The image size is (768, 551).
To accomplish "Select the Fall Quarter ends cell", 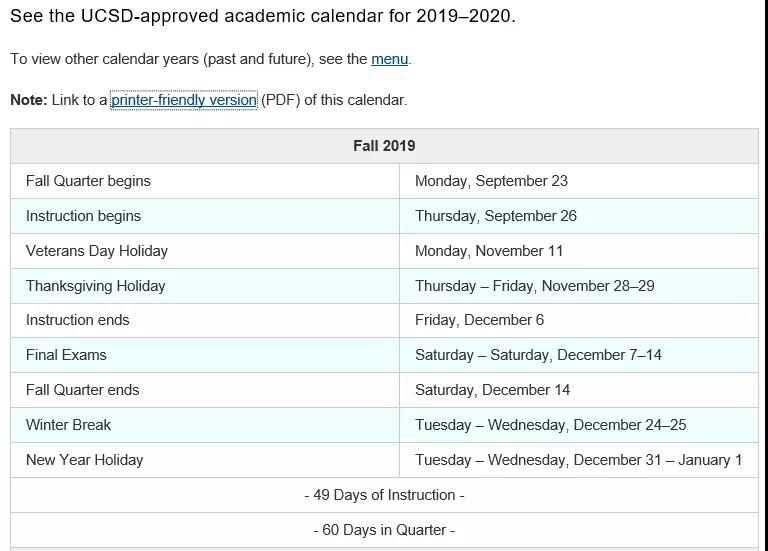I will 205,390.
